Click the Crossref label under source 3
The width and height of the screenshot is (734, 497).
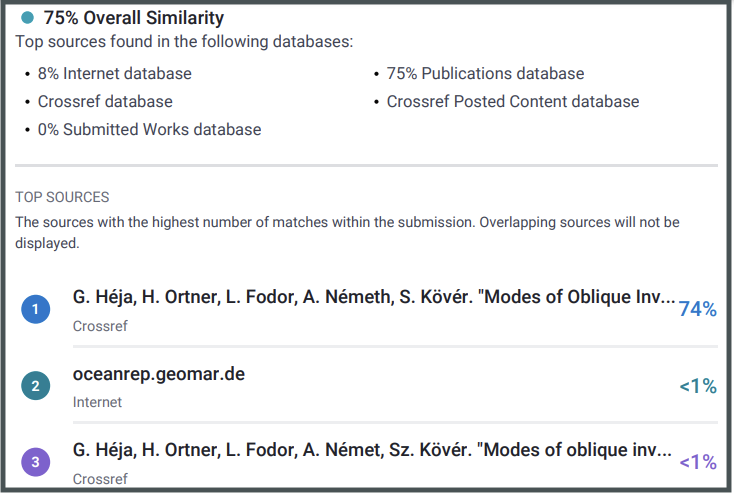click(100, 478)
